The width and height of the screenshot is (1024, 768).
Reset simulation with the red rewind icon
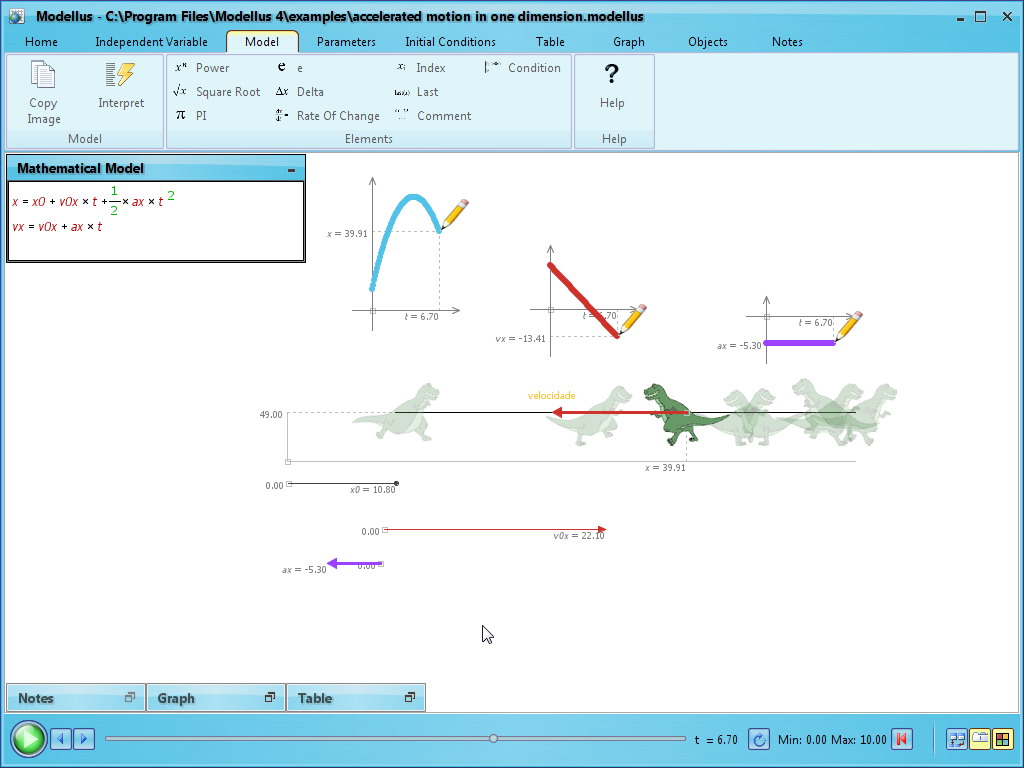(902, 739)
